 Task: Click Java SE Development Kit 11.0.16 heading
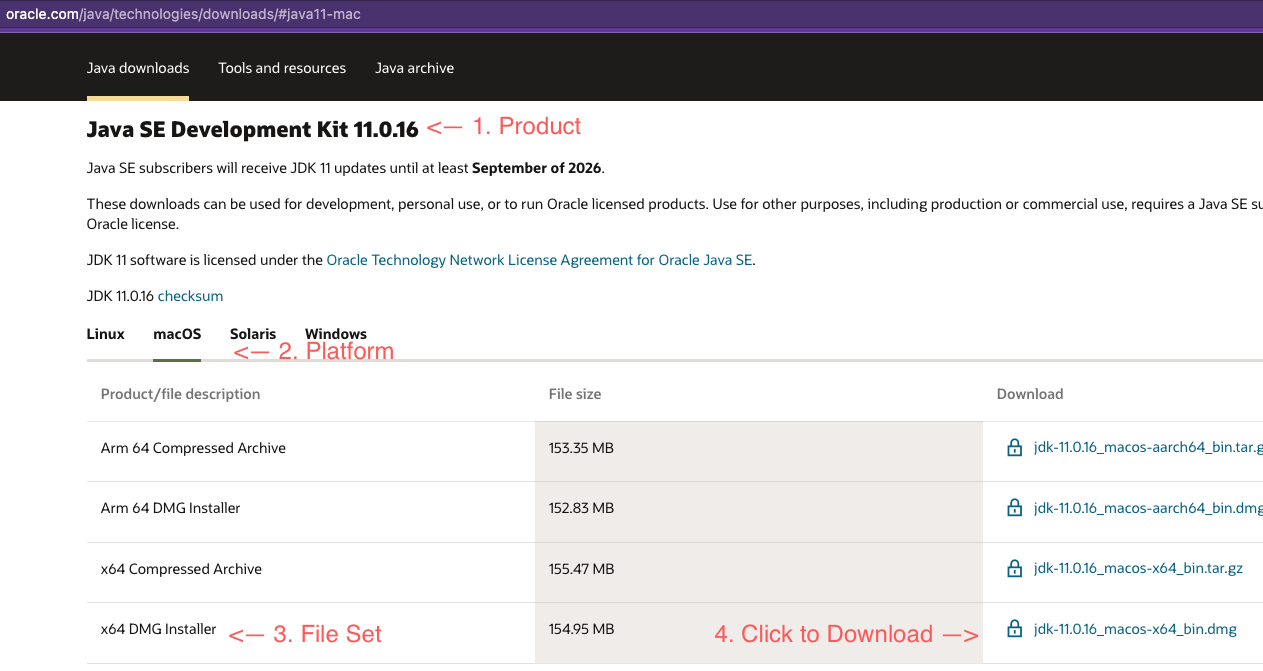point(252,130)
